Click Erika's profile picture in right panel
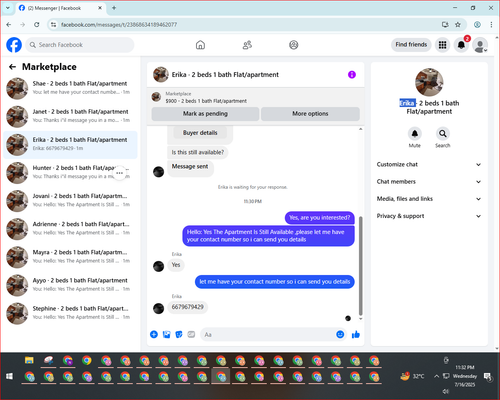 click(429, 82)
